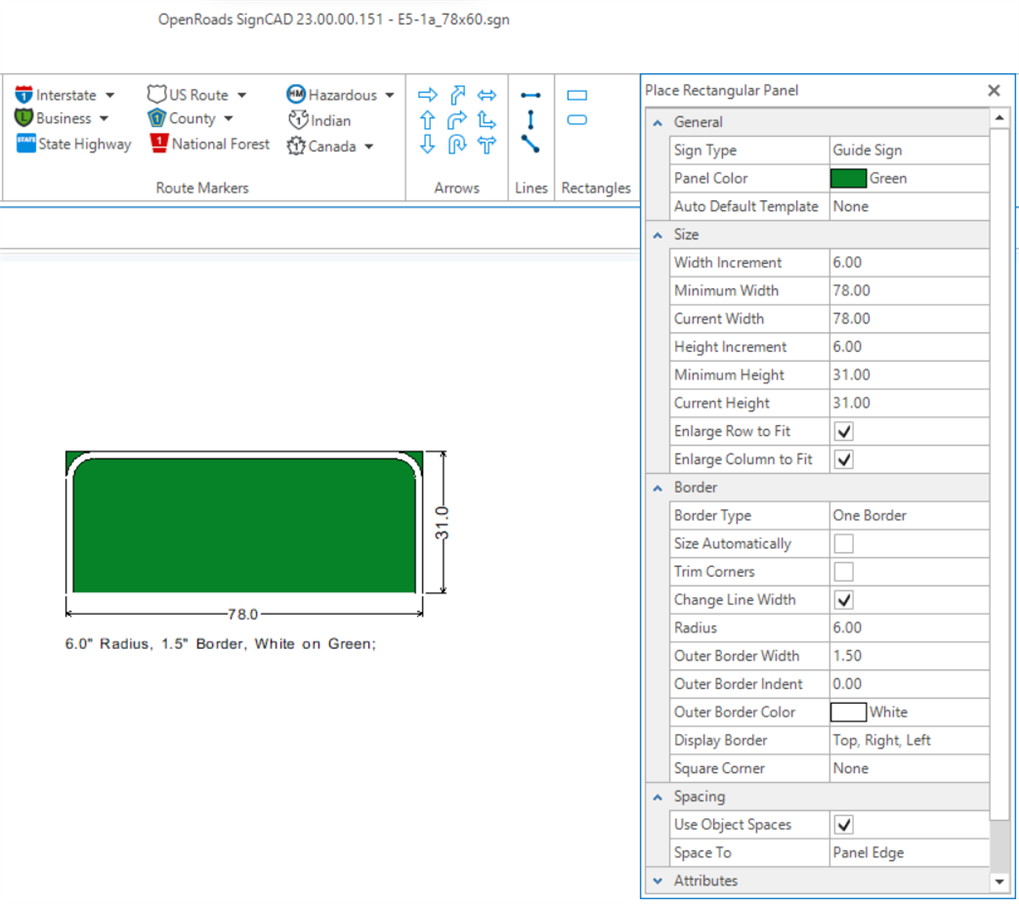Image resolution: width=1019 pixels, height=904 pixels.
Task: Click the Width Increment value field
Action: (x=909, y=263)
